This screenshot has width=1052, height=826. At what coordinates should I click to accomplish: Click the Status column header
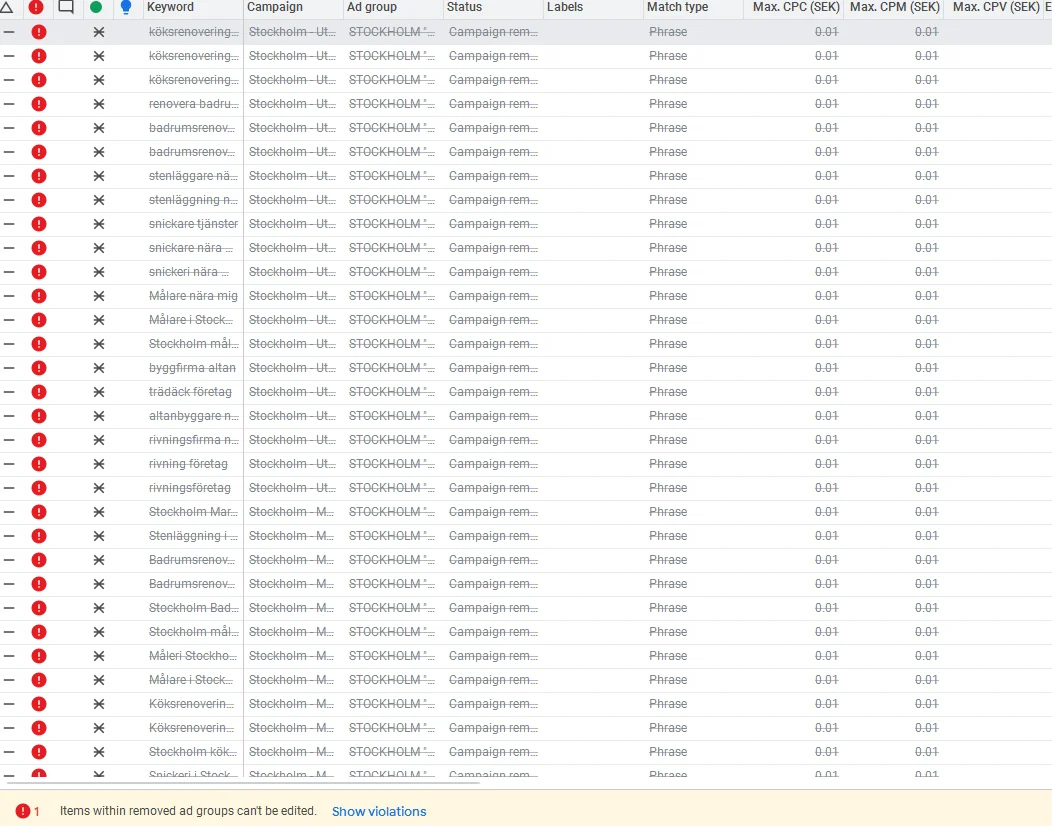pyautogui.click(x=465, y=7)
